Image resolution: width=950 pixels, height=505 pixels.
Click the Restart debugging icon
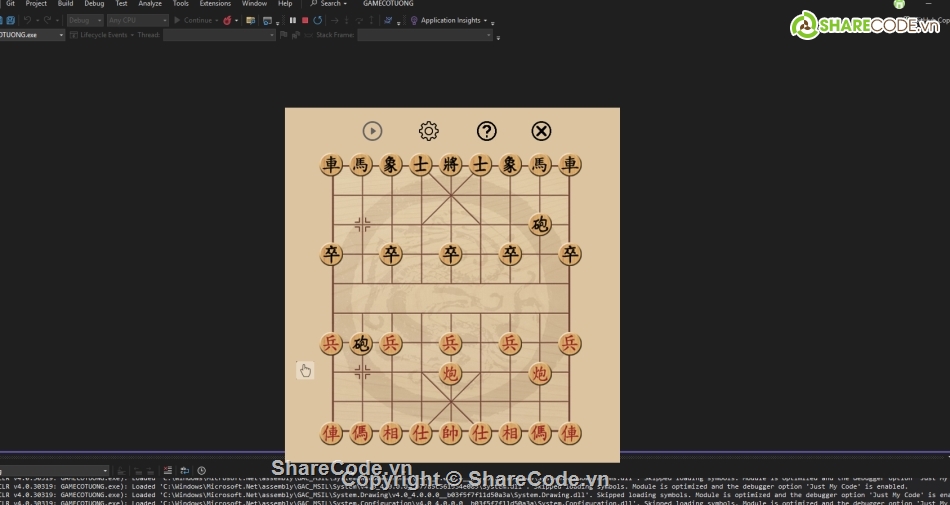[318, 20]
